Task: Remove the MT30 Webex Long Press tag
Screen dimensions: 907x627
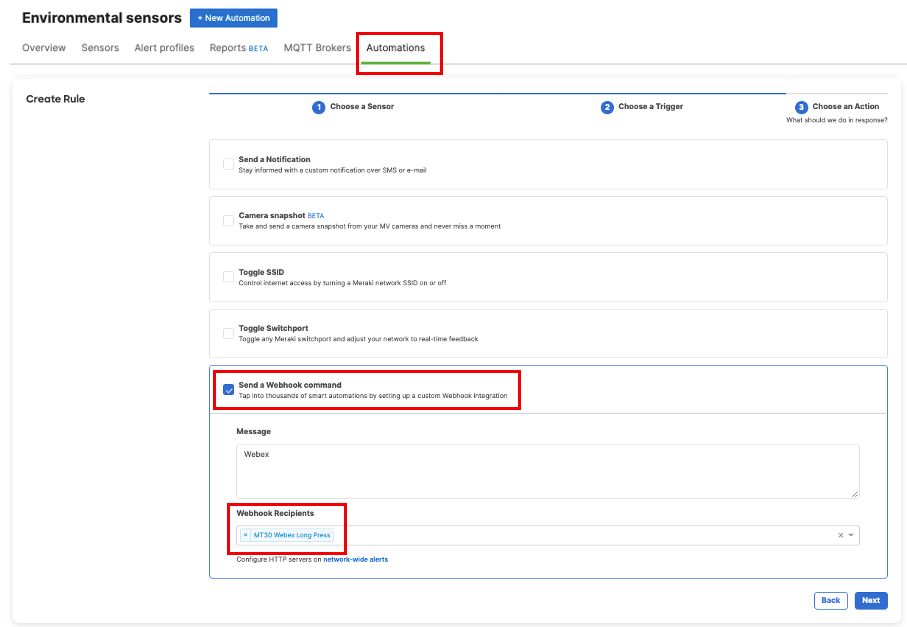Action: point(245,535)
